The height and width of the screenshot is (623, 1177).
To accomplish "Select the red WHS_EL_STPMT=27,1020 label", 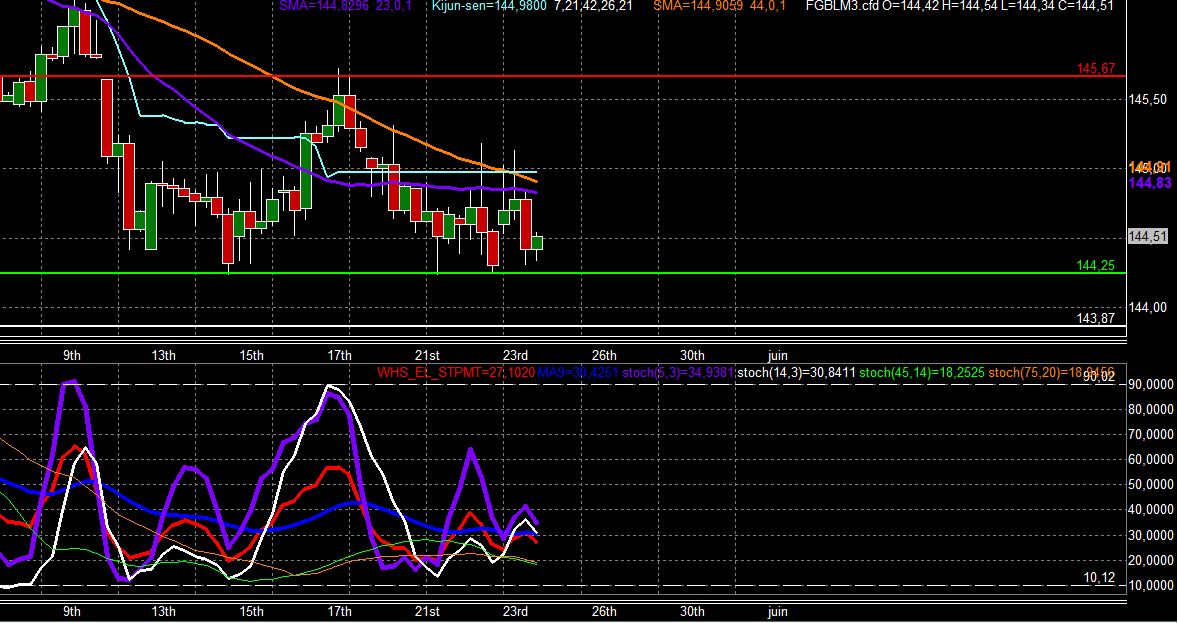I will [456, 372].
